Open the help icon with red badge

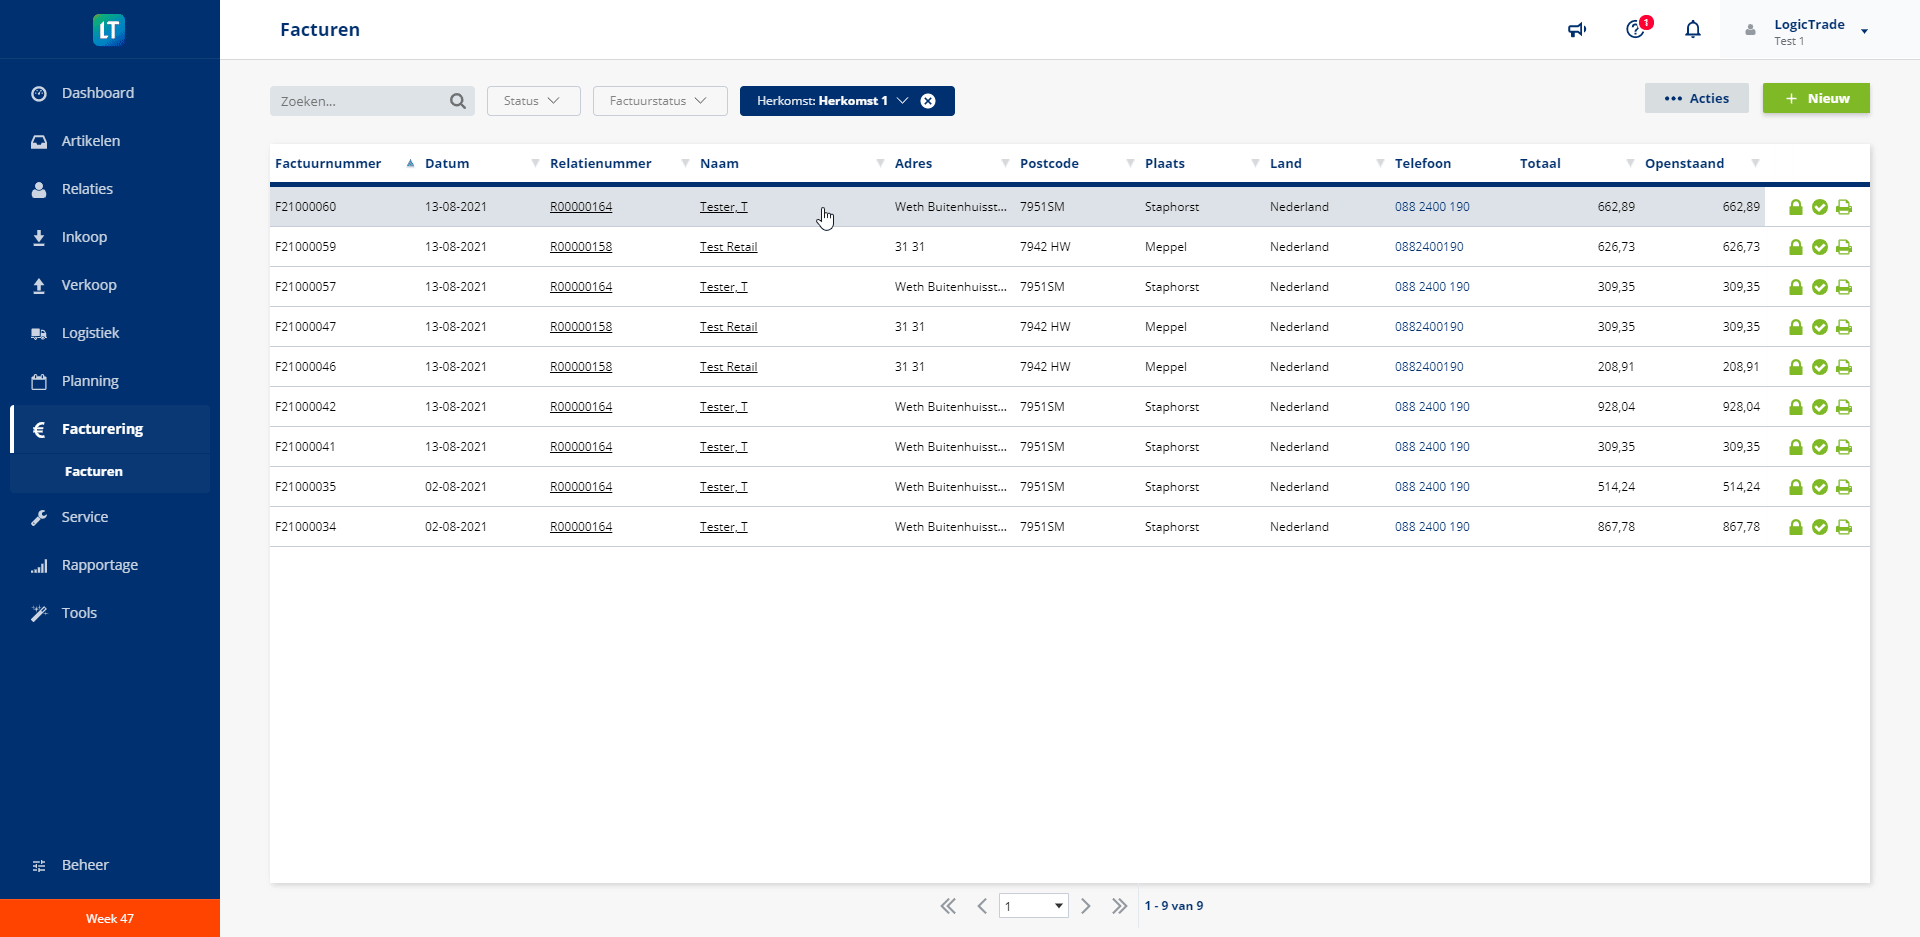click(x=1636, y=29)
